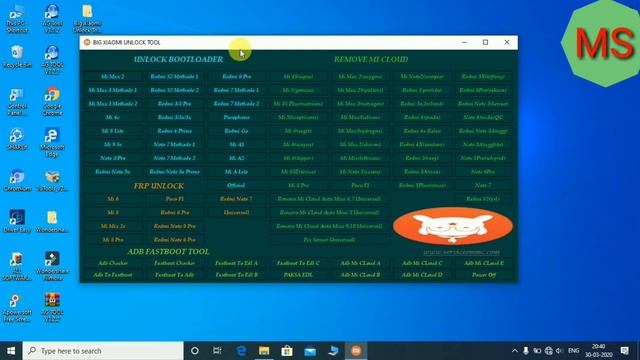The height and width of the screenshot is (360, 640).
Task: Select Redmi S2 Methode 2
Action: (x=174, y=90)
